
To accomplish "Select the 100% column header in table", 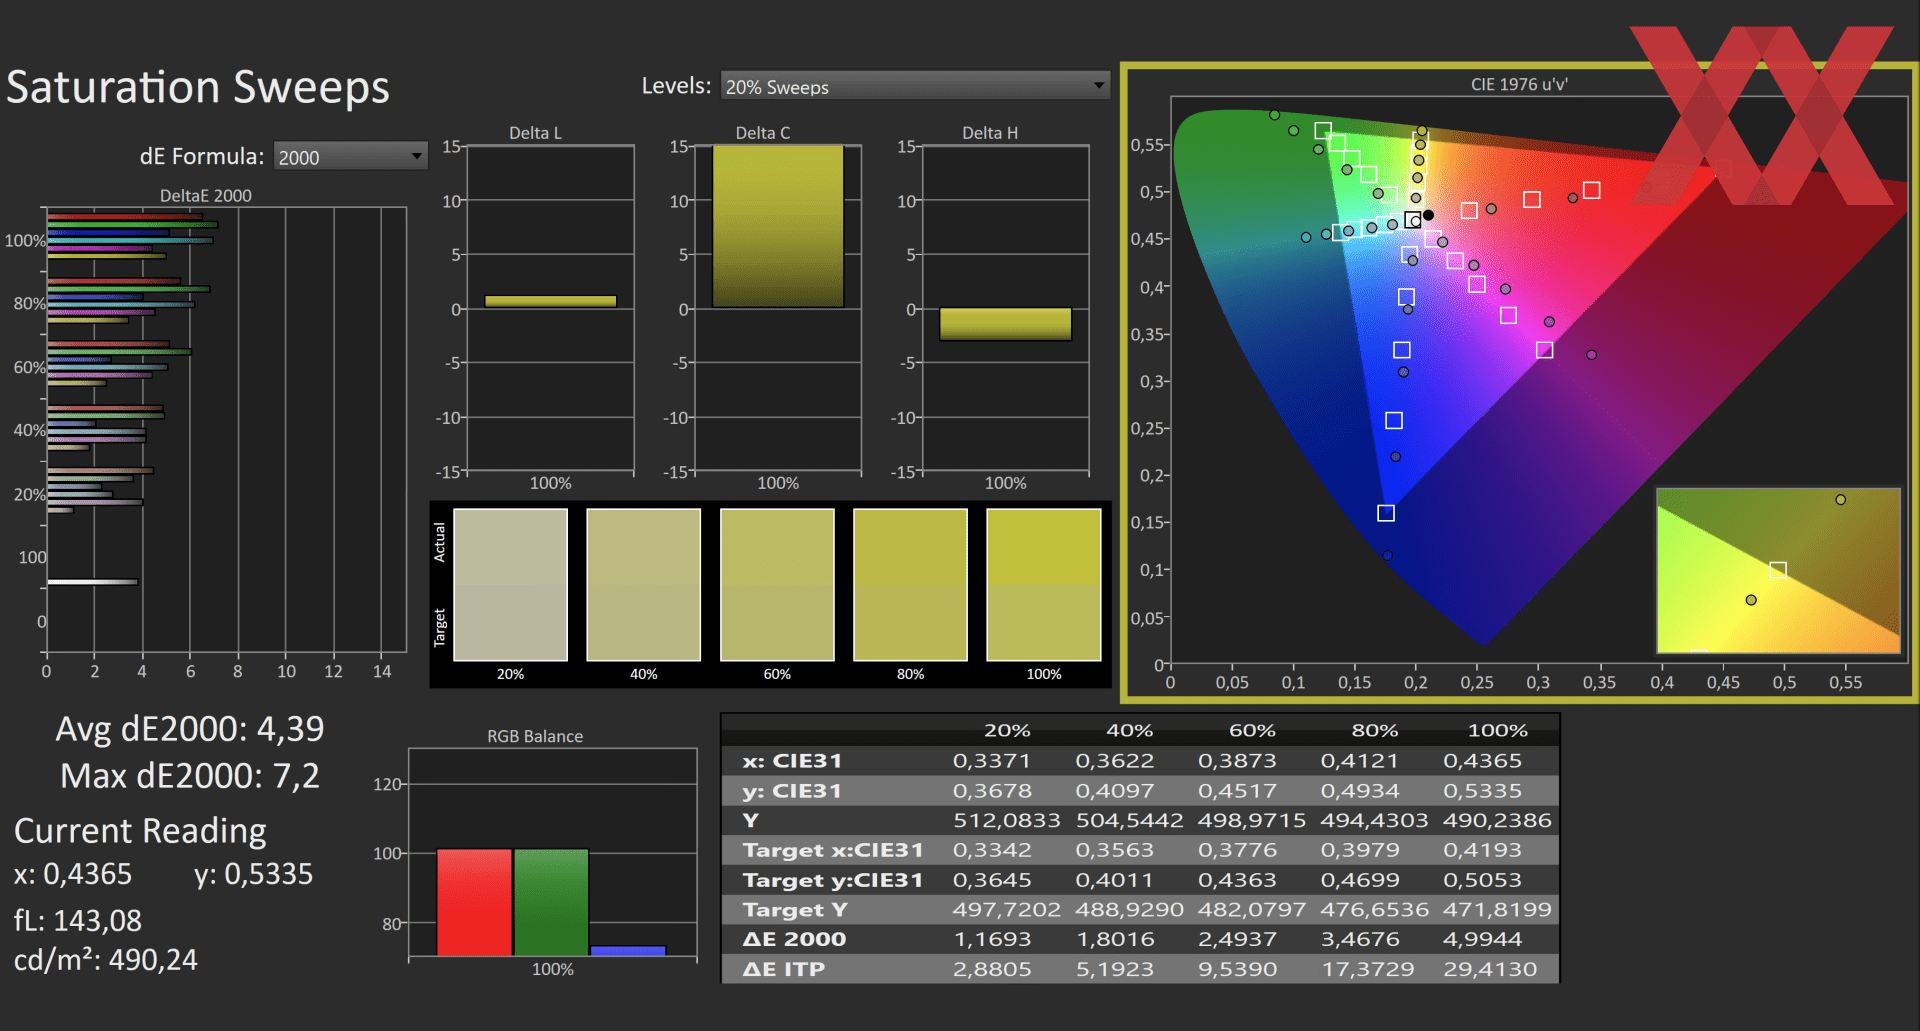I will click(x=1497, y=731).
